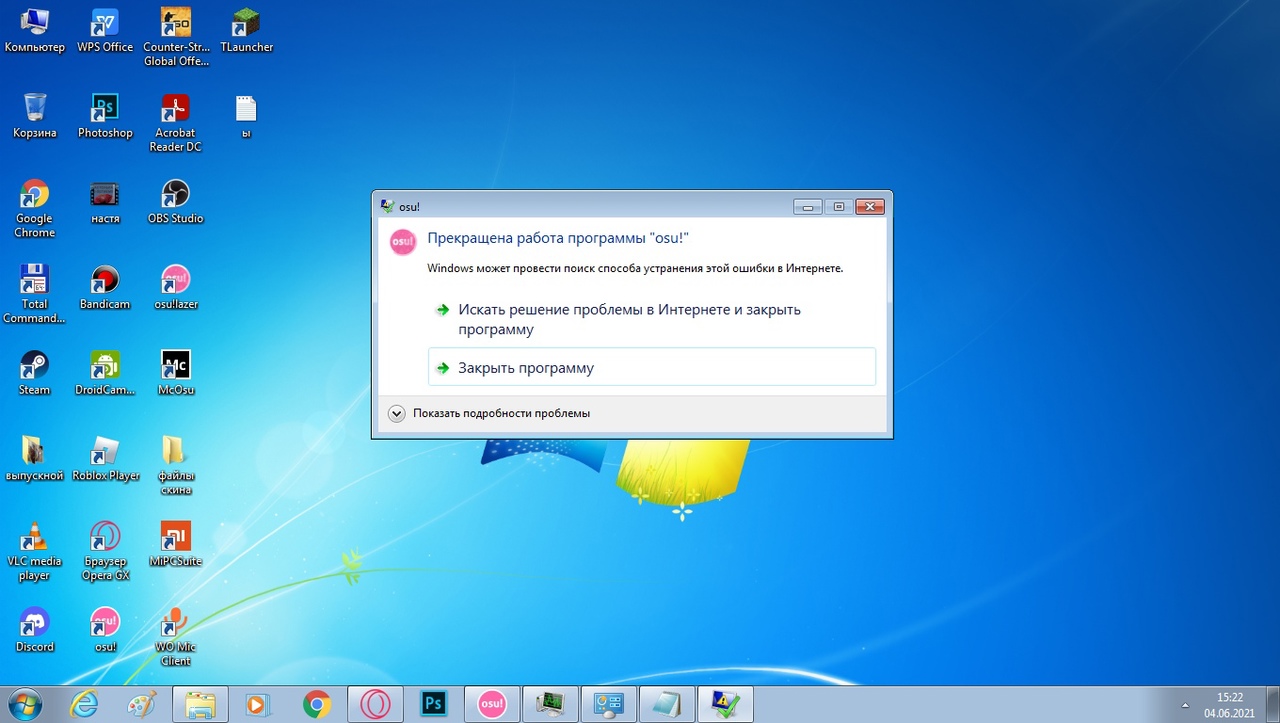Launch the osu! desktop shortcut
The width and height of the screenshot is (1280, 723).
(105, 630)
